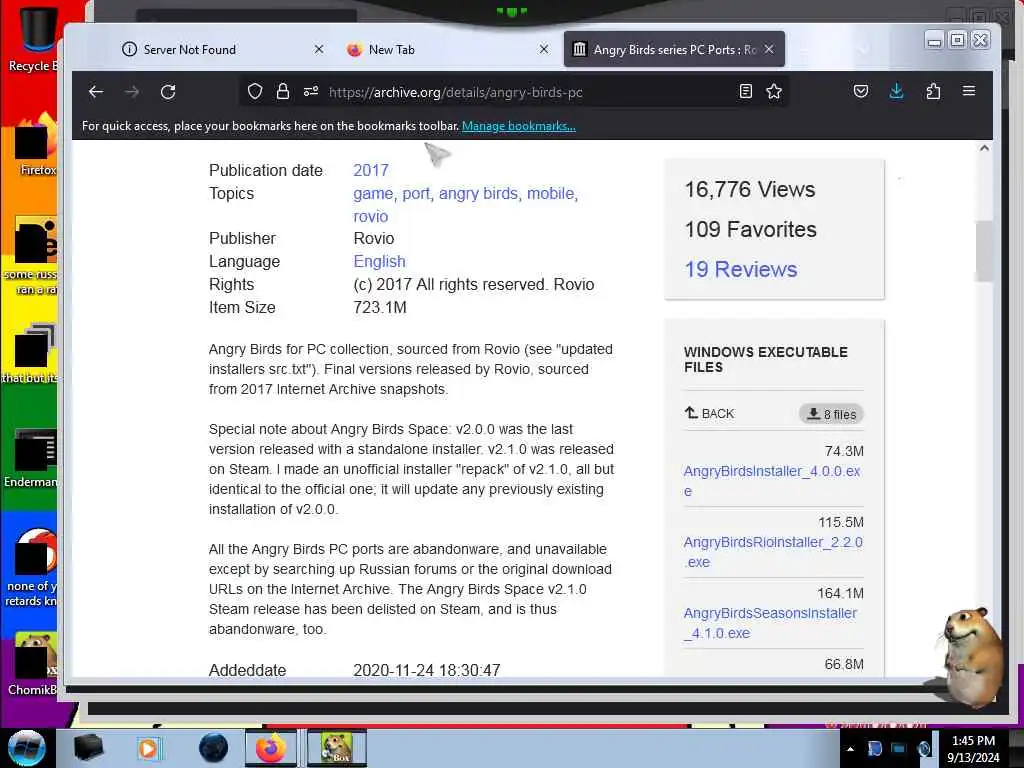
Task: Switch to the New Tab tab
Action: point(447,49)
